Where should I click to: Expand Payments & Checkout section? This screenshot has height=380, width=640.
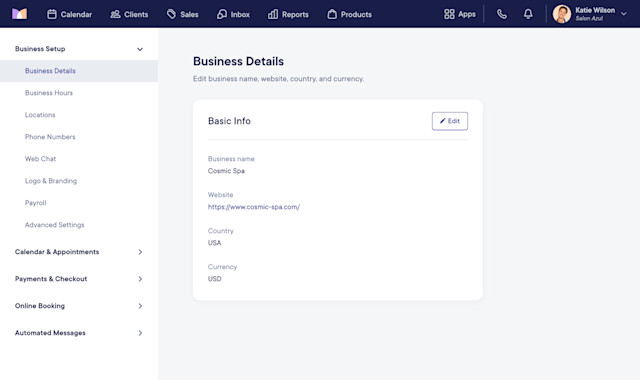pos(140,279)
